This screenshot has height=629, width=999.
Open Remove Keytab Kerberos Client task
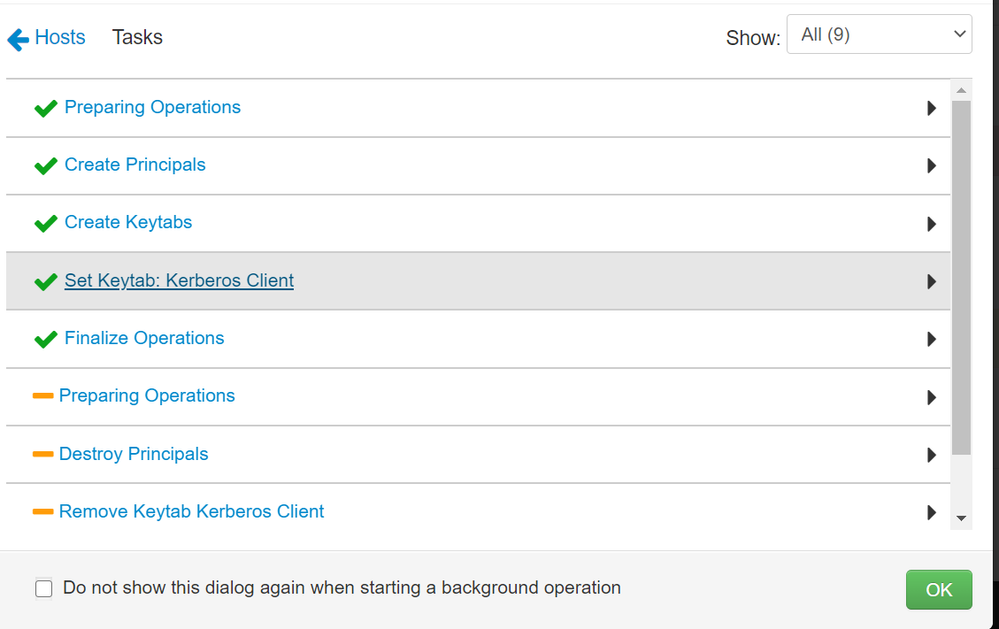click(191, 511)
